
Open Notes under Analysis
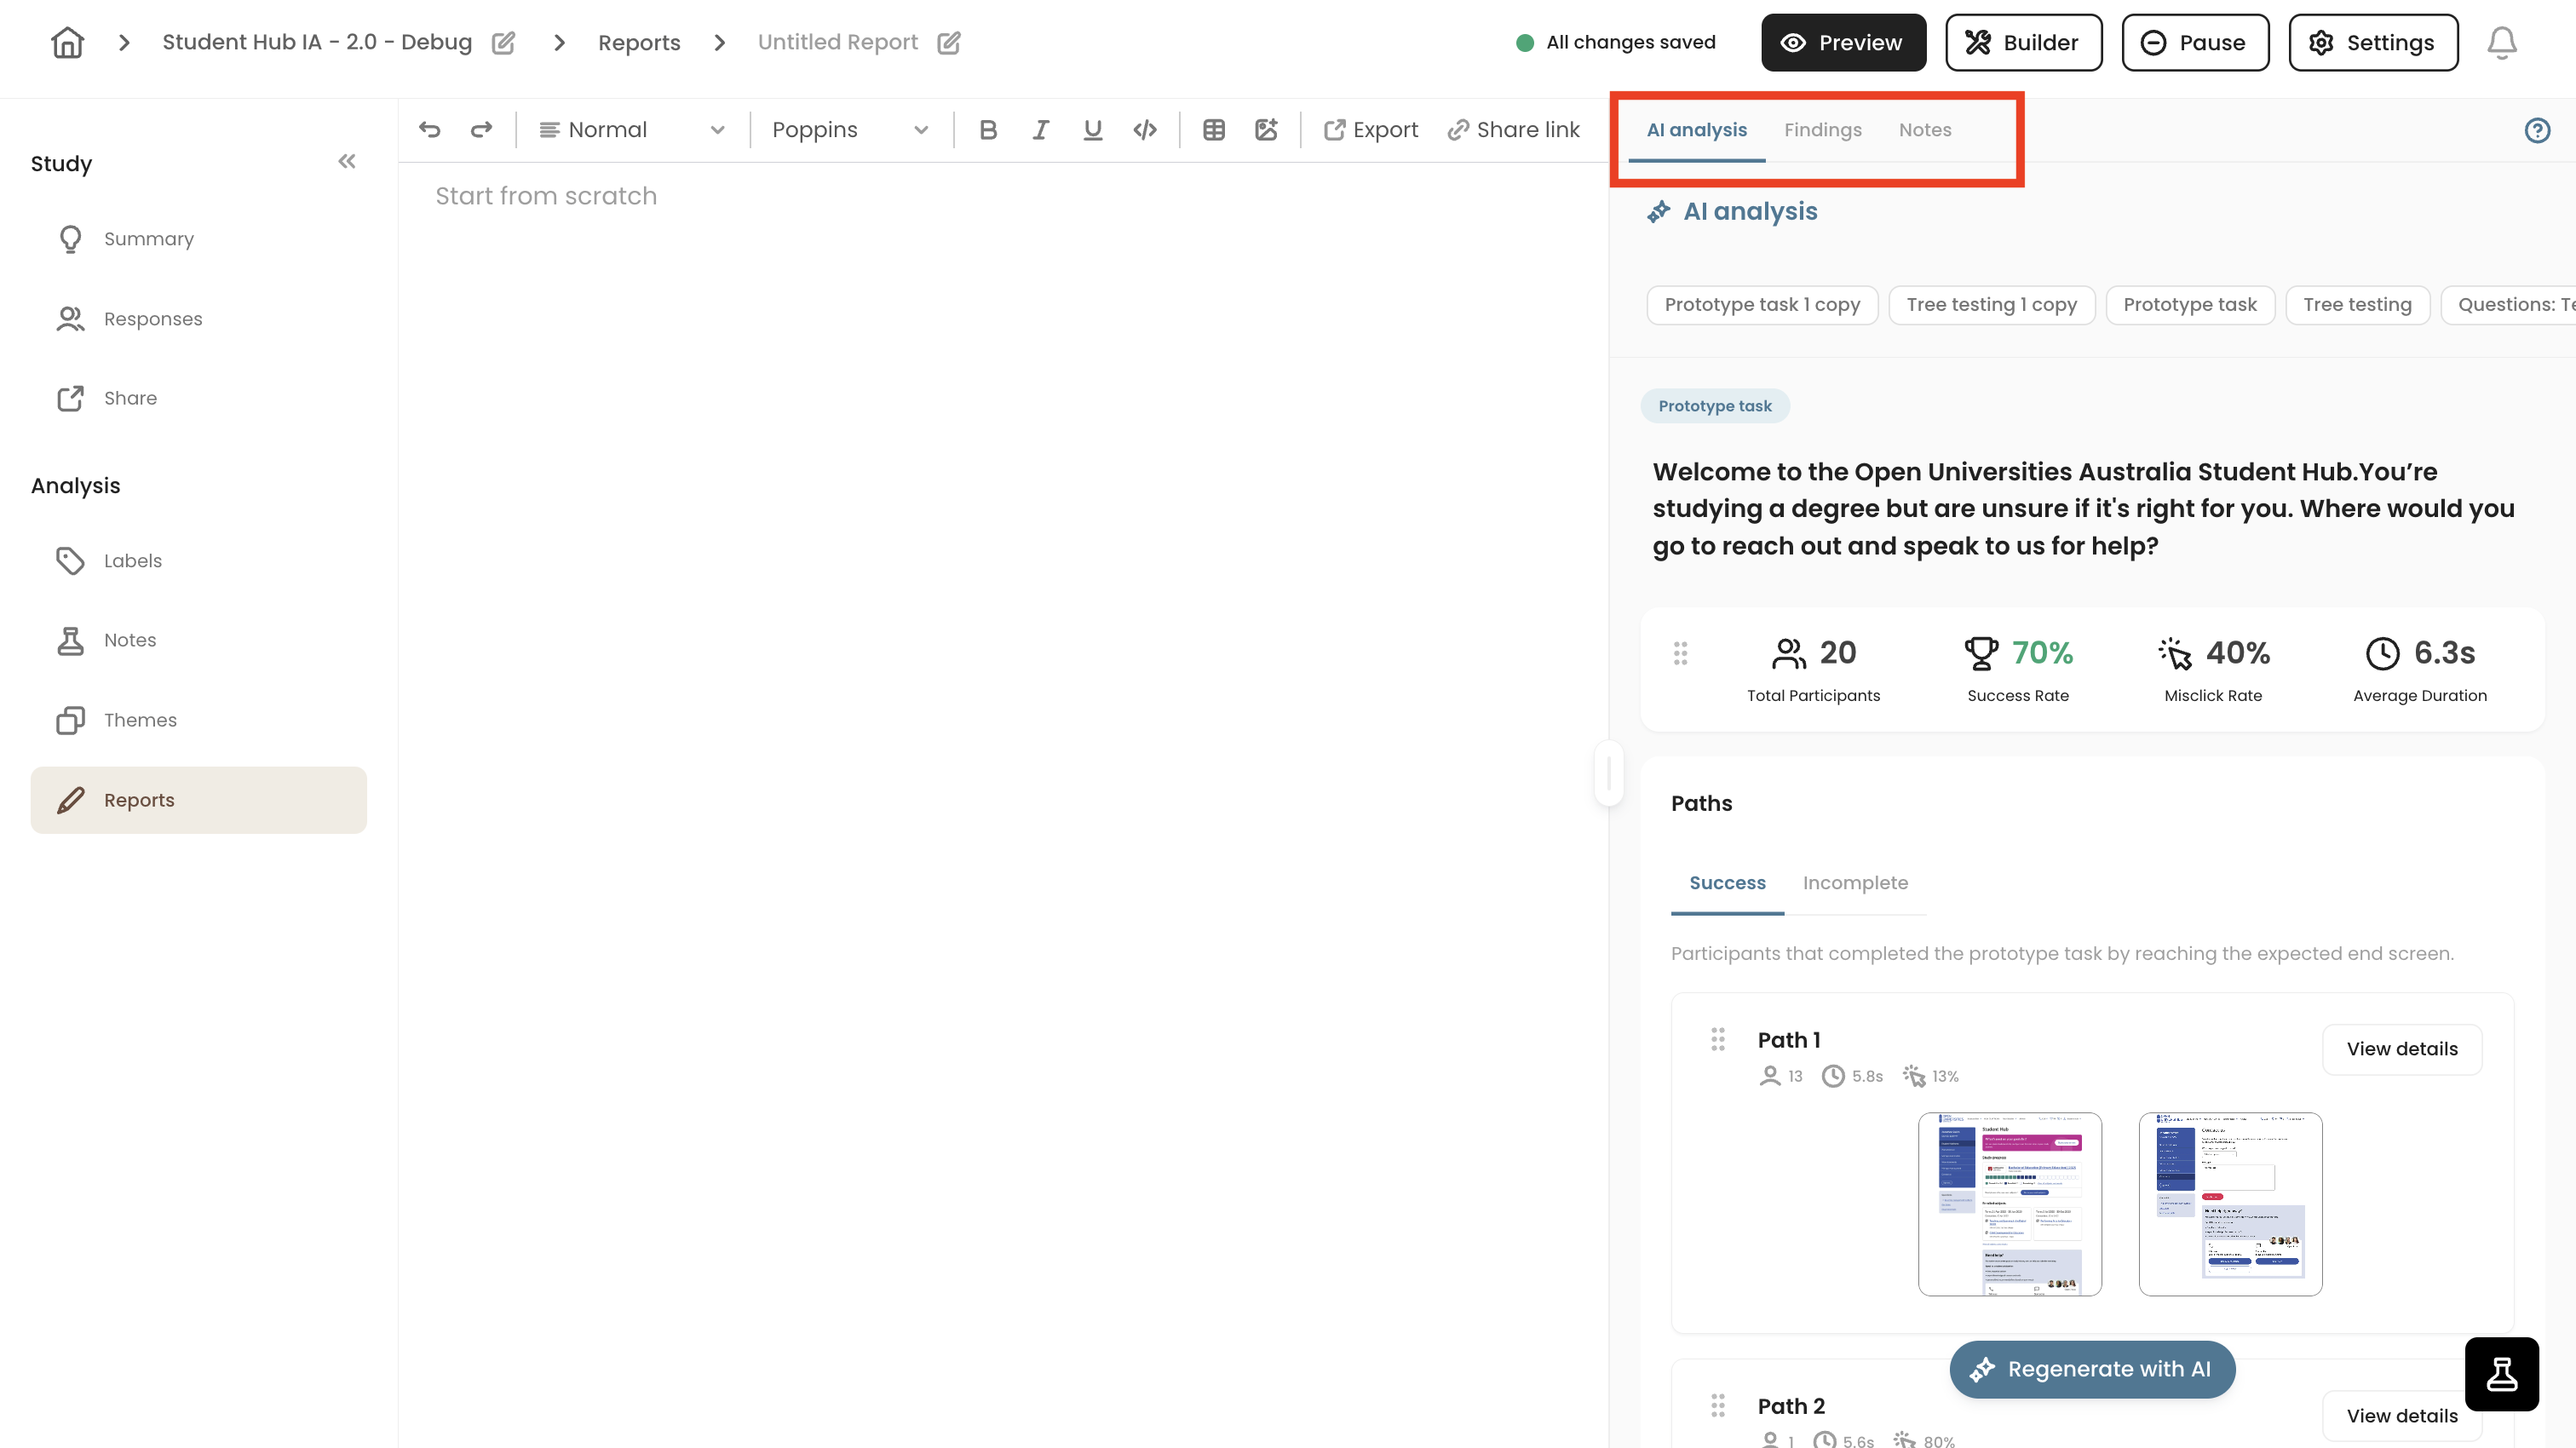pyautogui.click(x=198, y=640)
